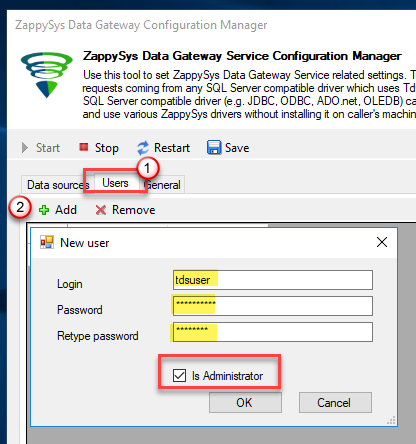Click the Save floppy disk icon

pyautogui.click(x=214, y=147)
